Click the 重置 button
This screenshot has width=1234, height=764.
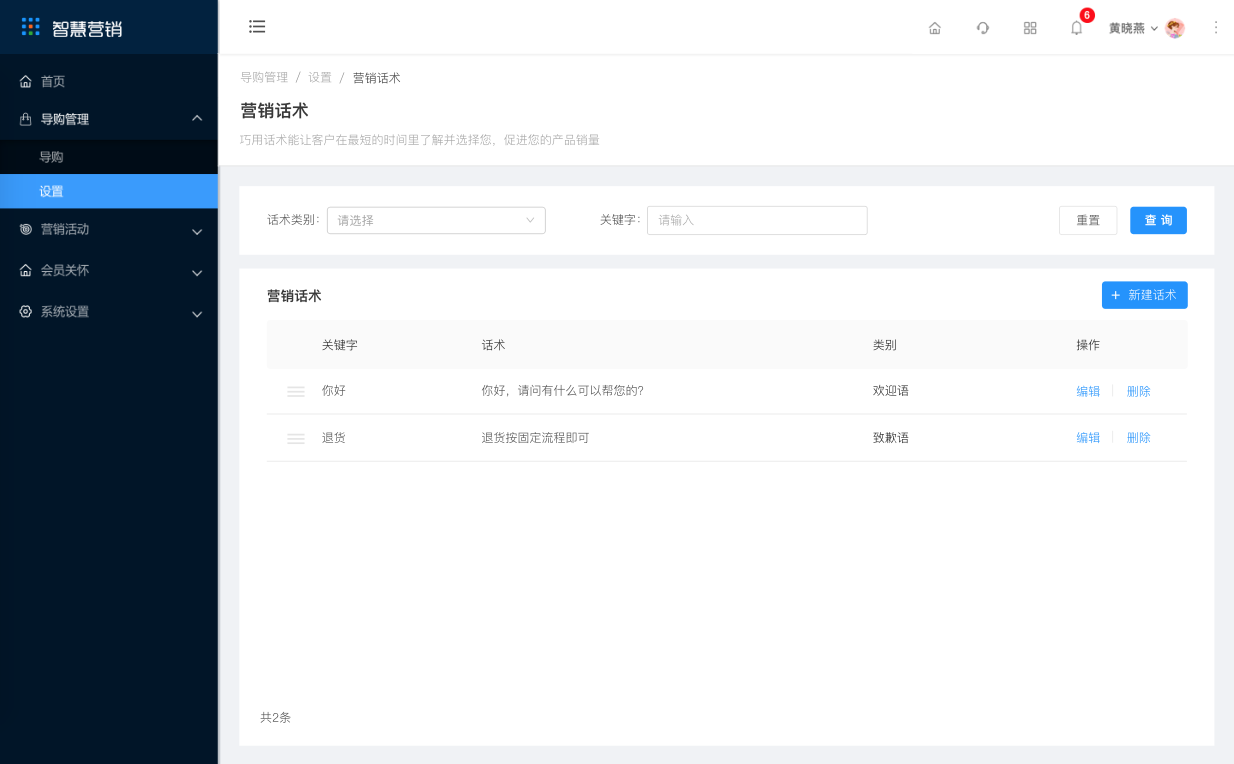1088,220
